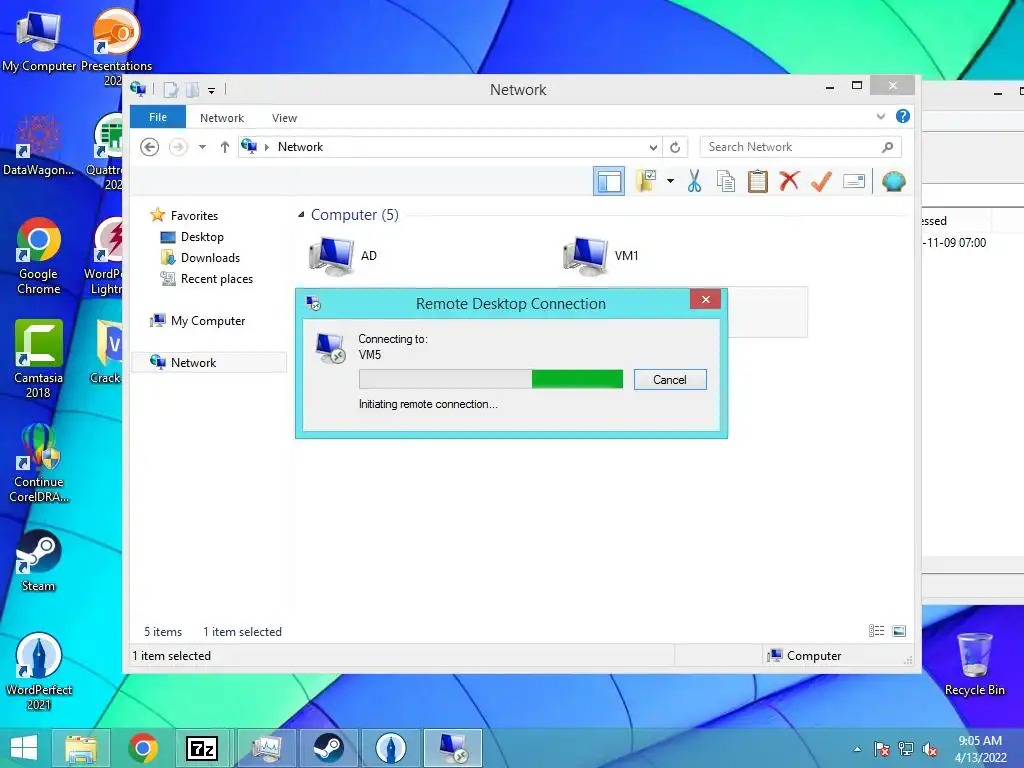
Task: Open Recent places in Favorites
Action: click(x=206, y=279)
